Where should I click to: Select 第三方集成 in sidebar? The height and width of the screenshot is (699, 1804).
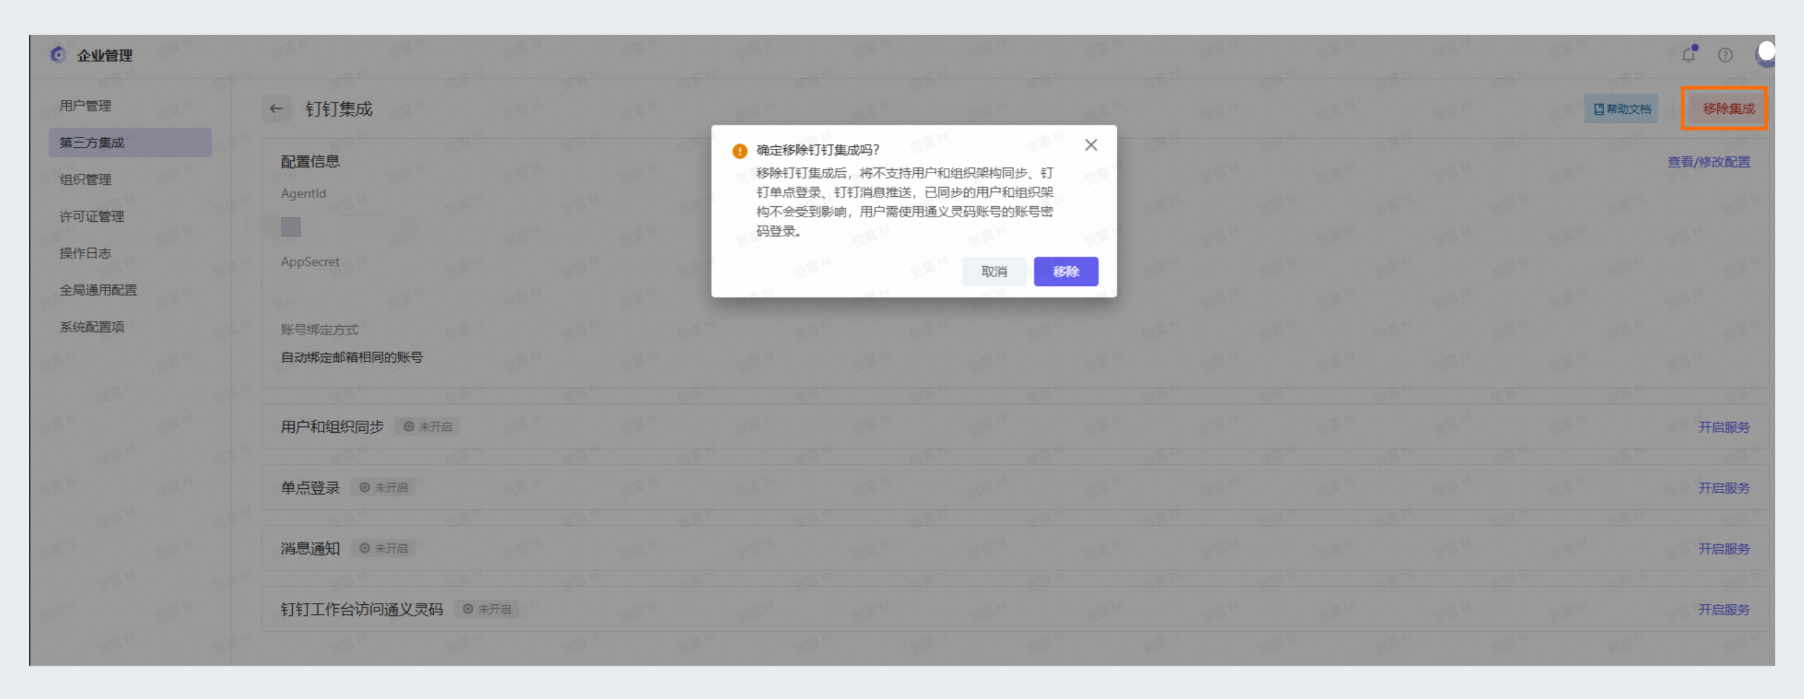pyautogui.click(x=130, y=142)
